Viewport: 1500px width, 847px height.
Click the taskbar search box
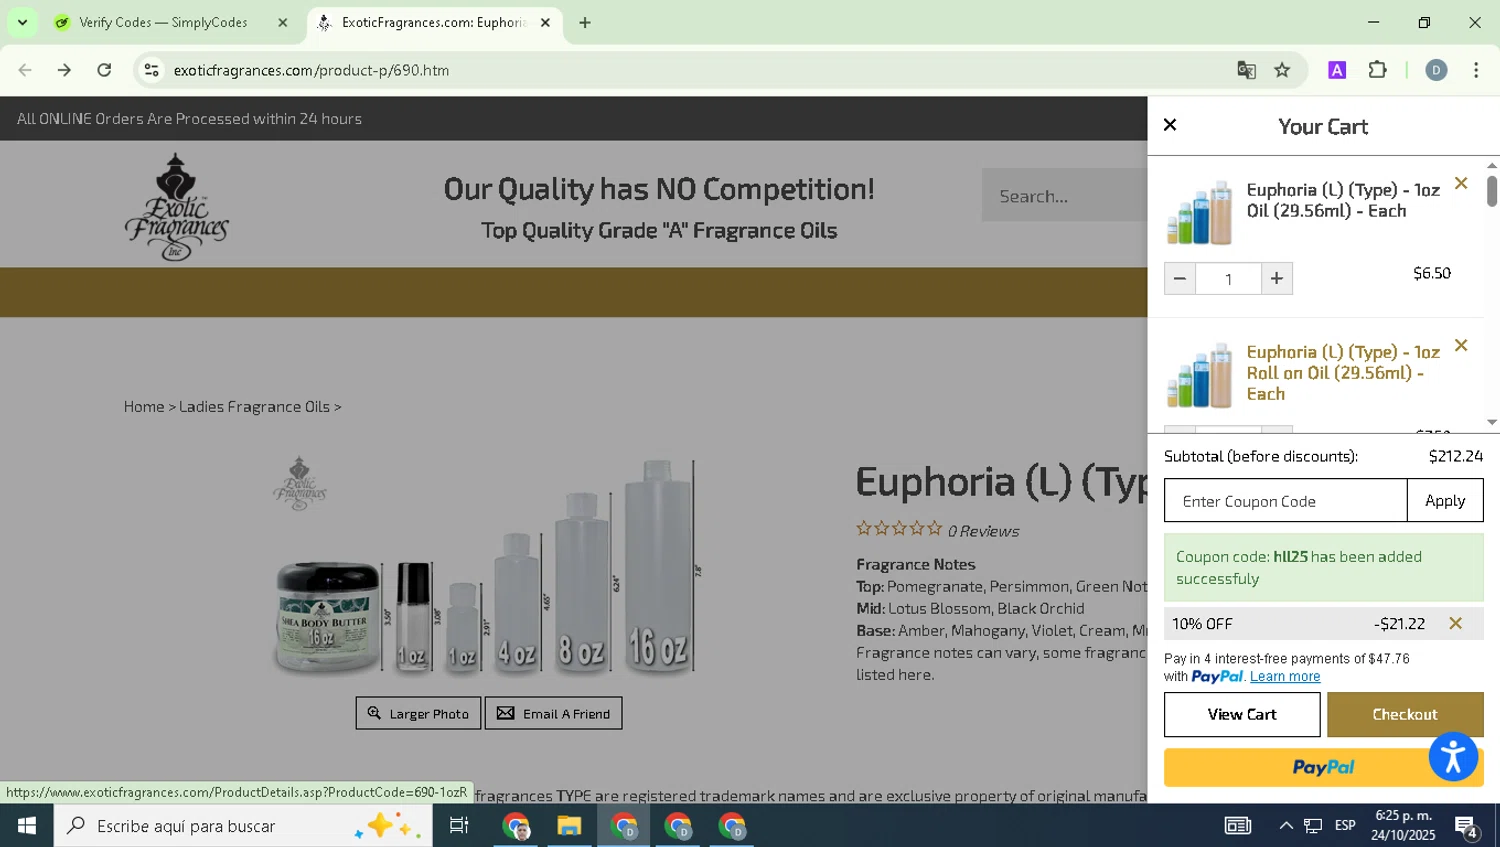tap(243, 826)
